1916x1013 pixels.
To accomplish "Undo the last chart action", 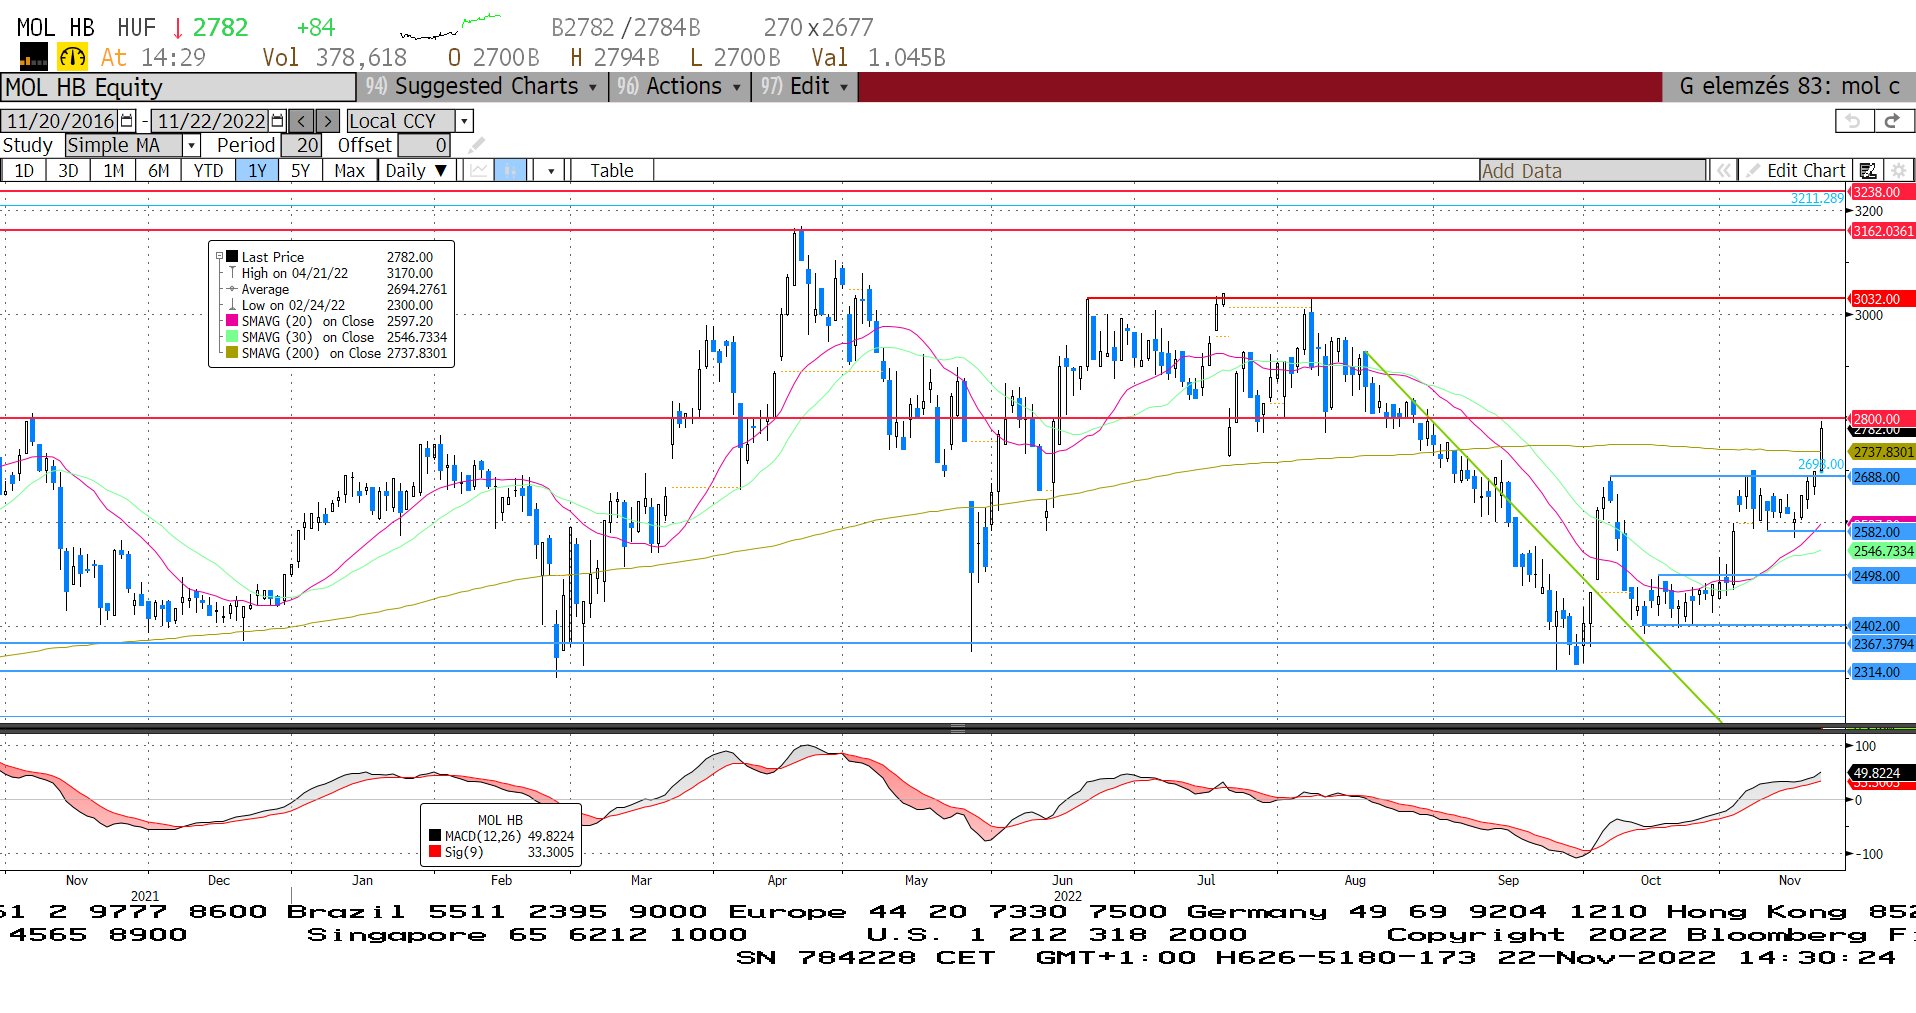I will 1854,121.
